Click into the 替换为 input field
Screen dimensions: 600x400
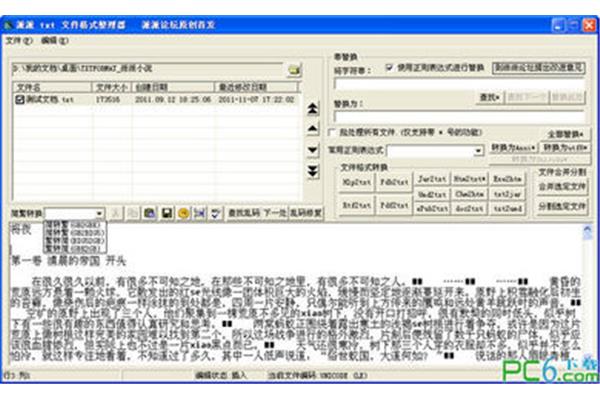459,116
